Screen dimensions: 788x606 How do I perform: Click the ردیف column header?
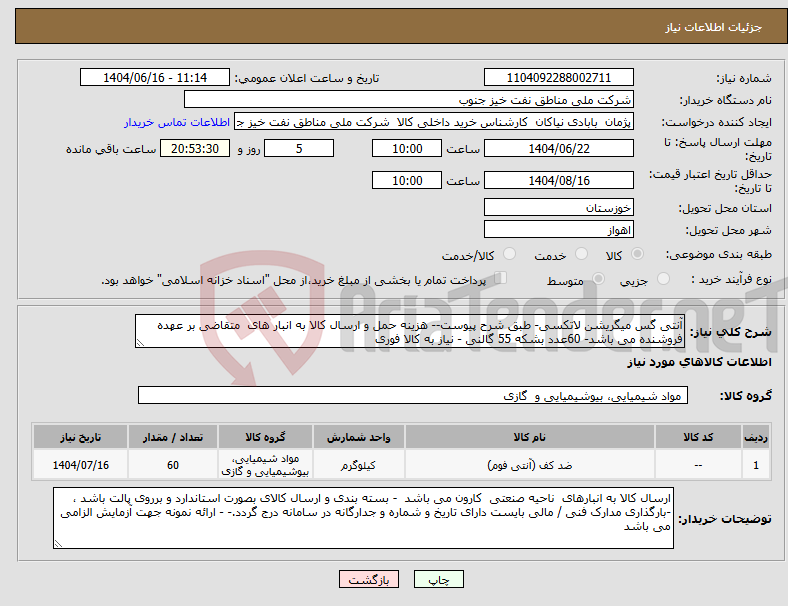coord(755,437)
